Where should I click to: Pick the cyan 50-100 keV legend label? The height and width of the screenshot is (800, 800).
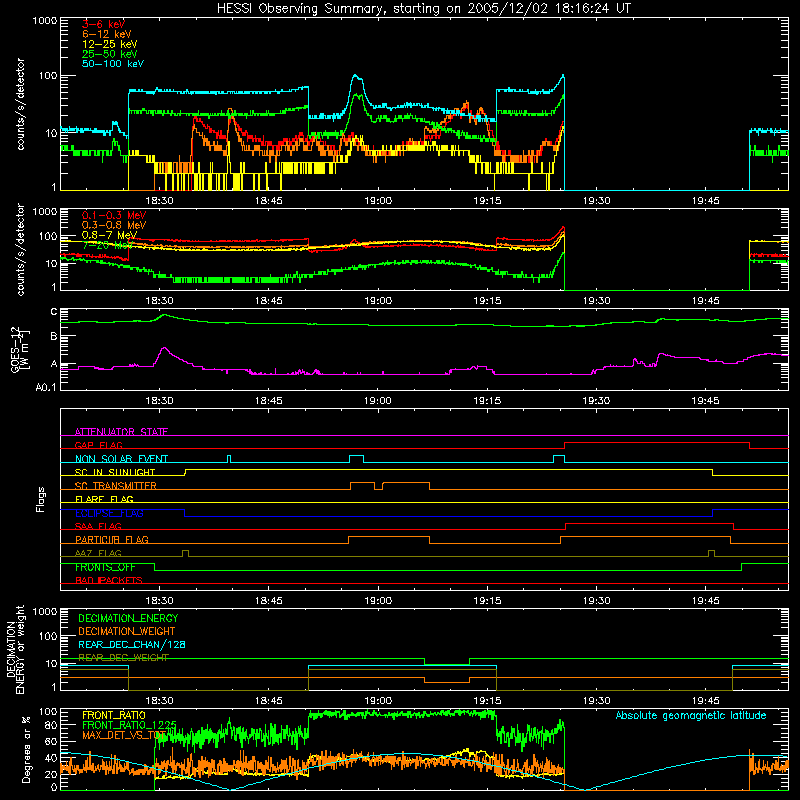(x=112, y=64)
